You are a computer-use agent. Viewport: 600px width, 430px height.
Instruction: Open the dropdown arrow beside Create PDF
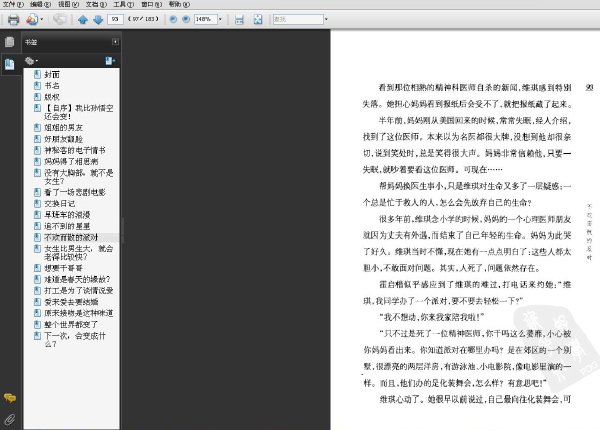[x=42, y=19]
